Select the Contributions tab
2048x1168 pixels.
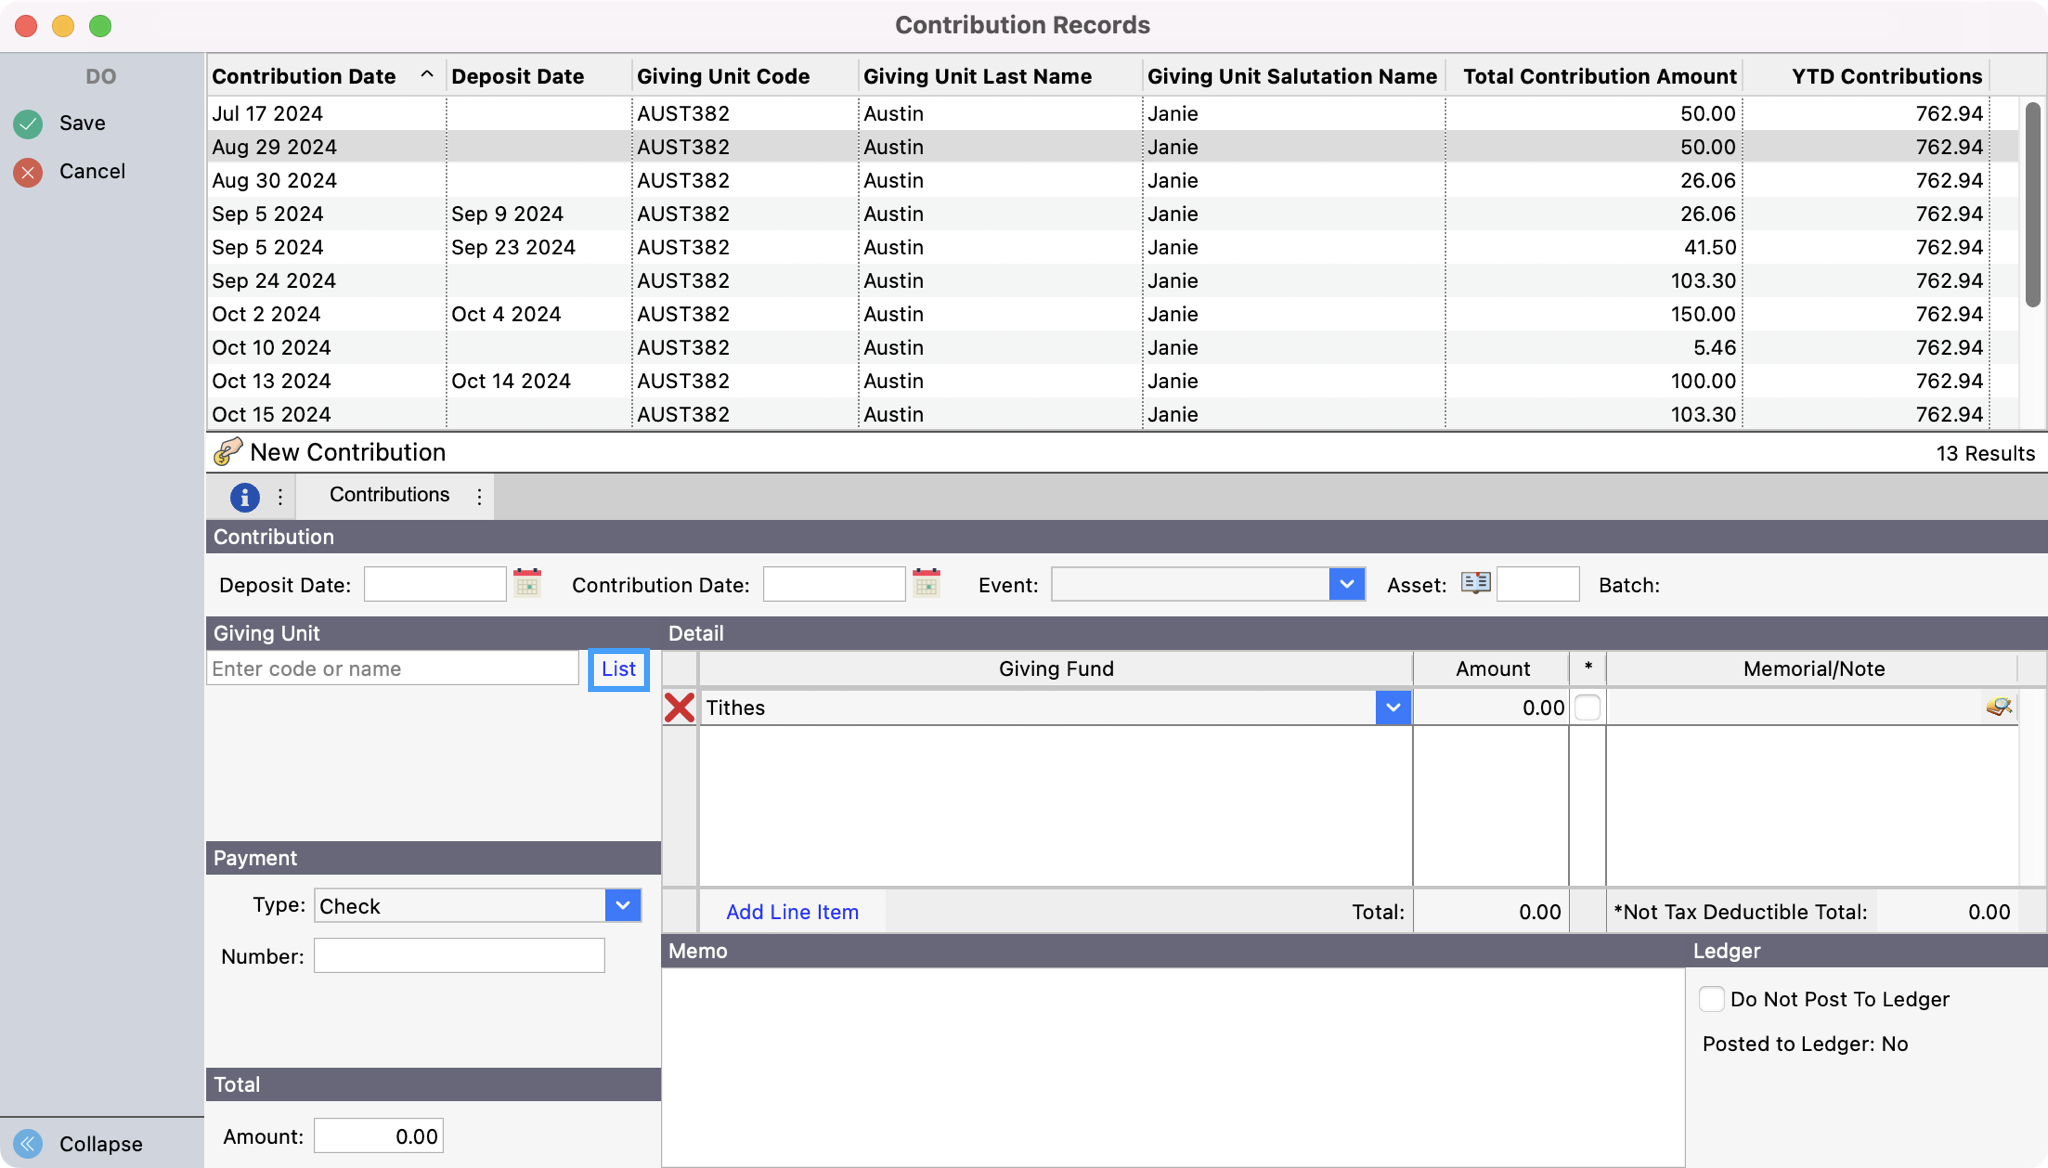point(389,495)
